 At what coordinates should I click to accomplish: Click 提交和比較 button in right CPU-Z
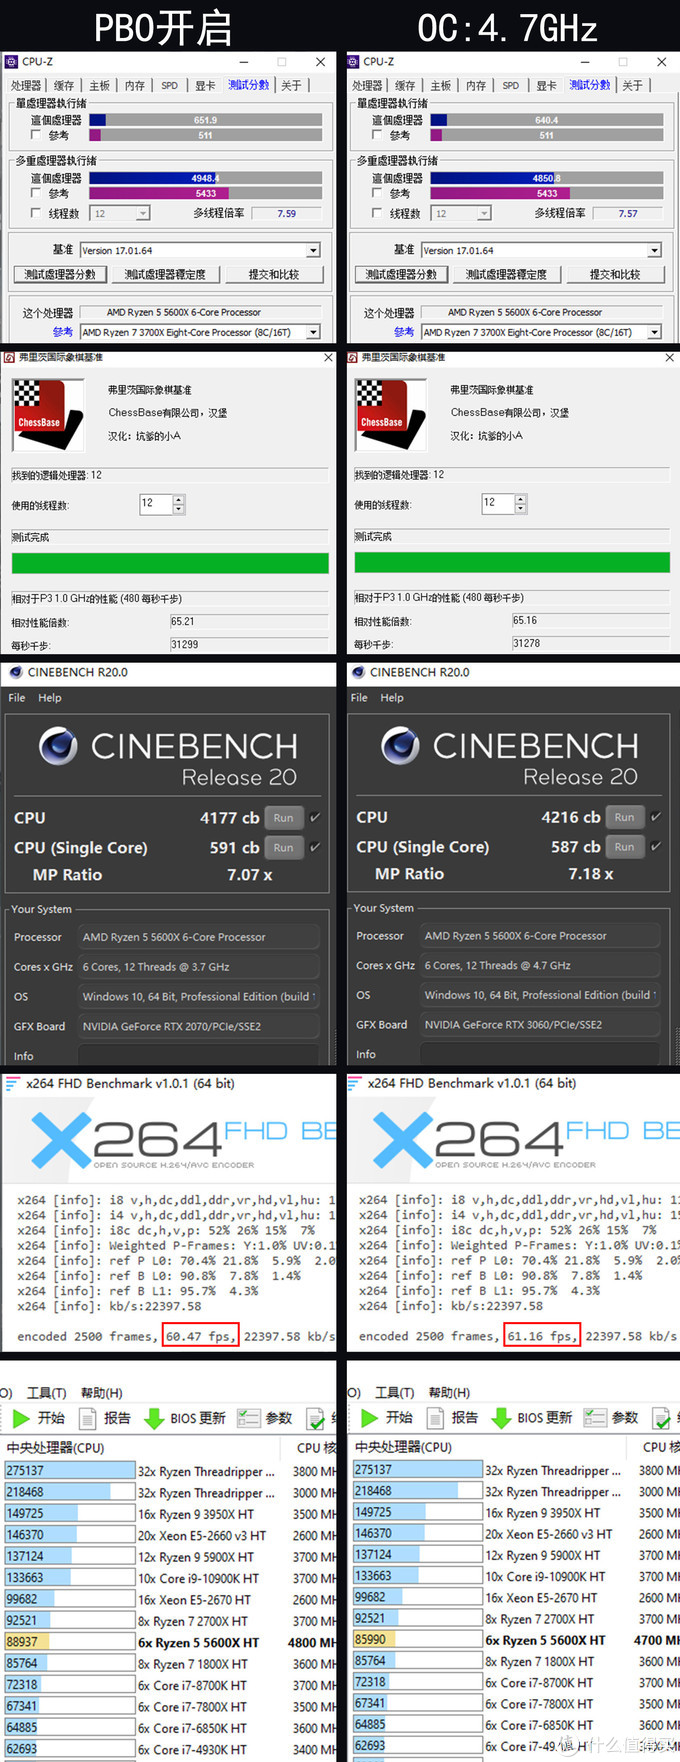click(614, 274)
